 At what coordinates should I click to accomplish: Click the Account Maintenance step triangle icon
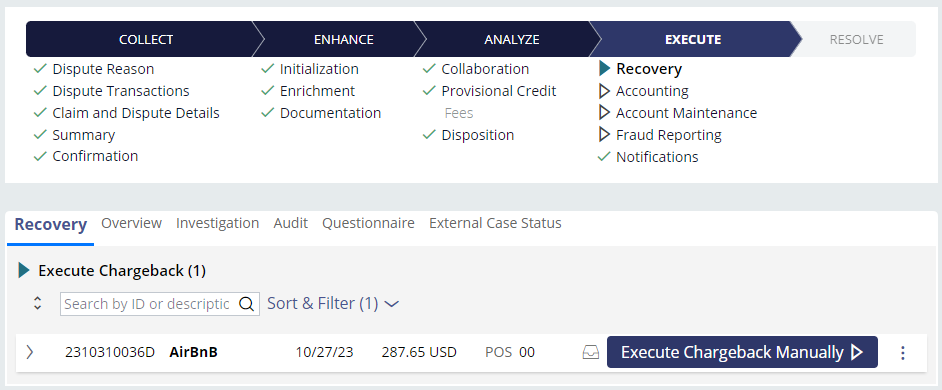(604, 113)
